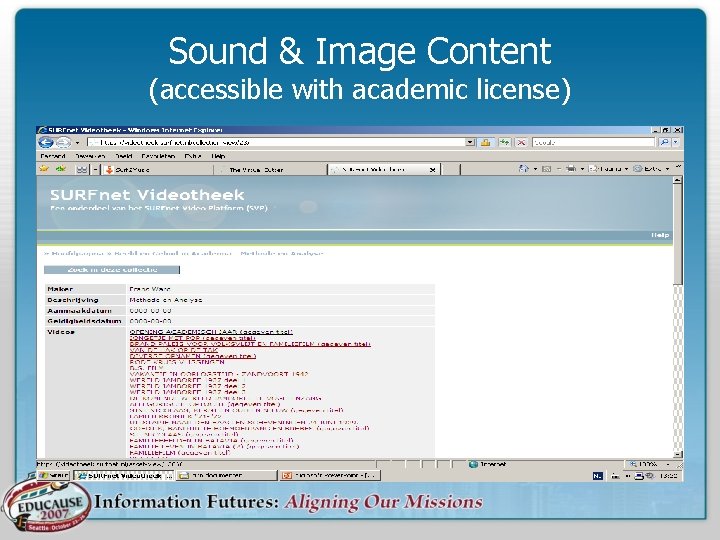Click the page scrollbar up arrow
The width and height of the screenshot is (720, 540).
677,180
